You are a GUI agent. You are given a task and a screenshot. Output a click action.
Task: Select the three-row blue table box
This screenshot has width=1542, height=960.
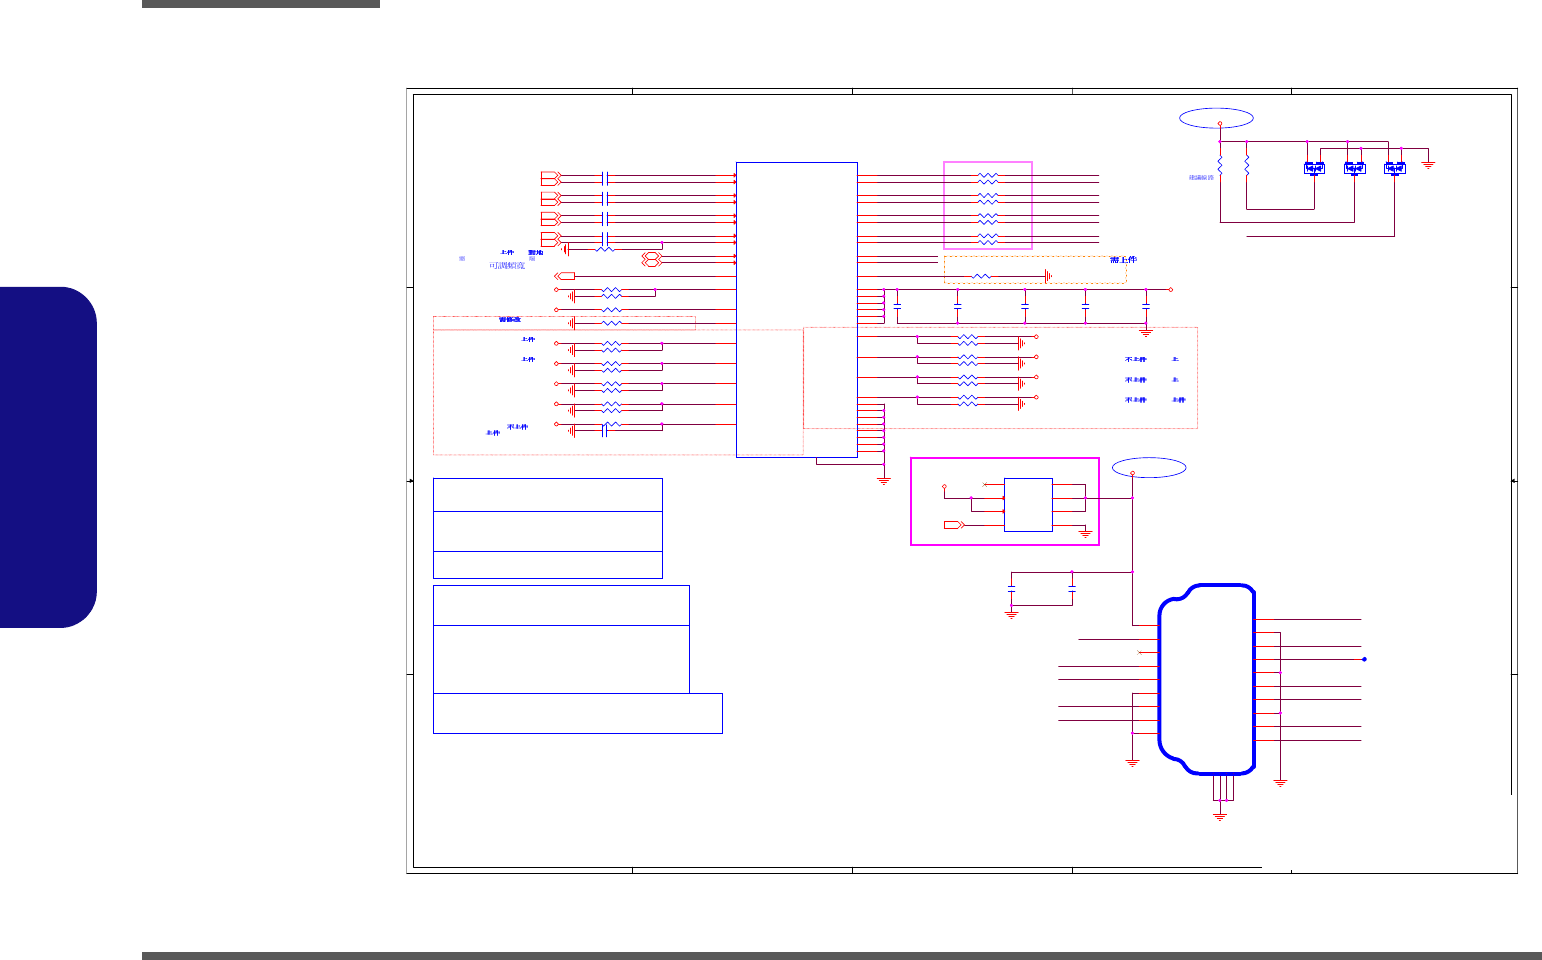point(548,528)
